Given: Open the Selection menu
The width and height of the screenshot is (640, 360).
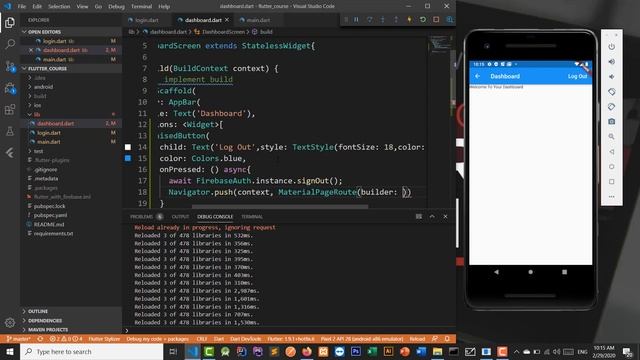Looking at the screenshot, I should pyautogui.click(x=59, y=6).
